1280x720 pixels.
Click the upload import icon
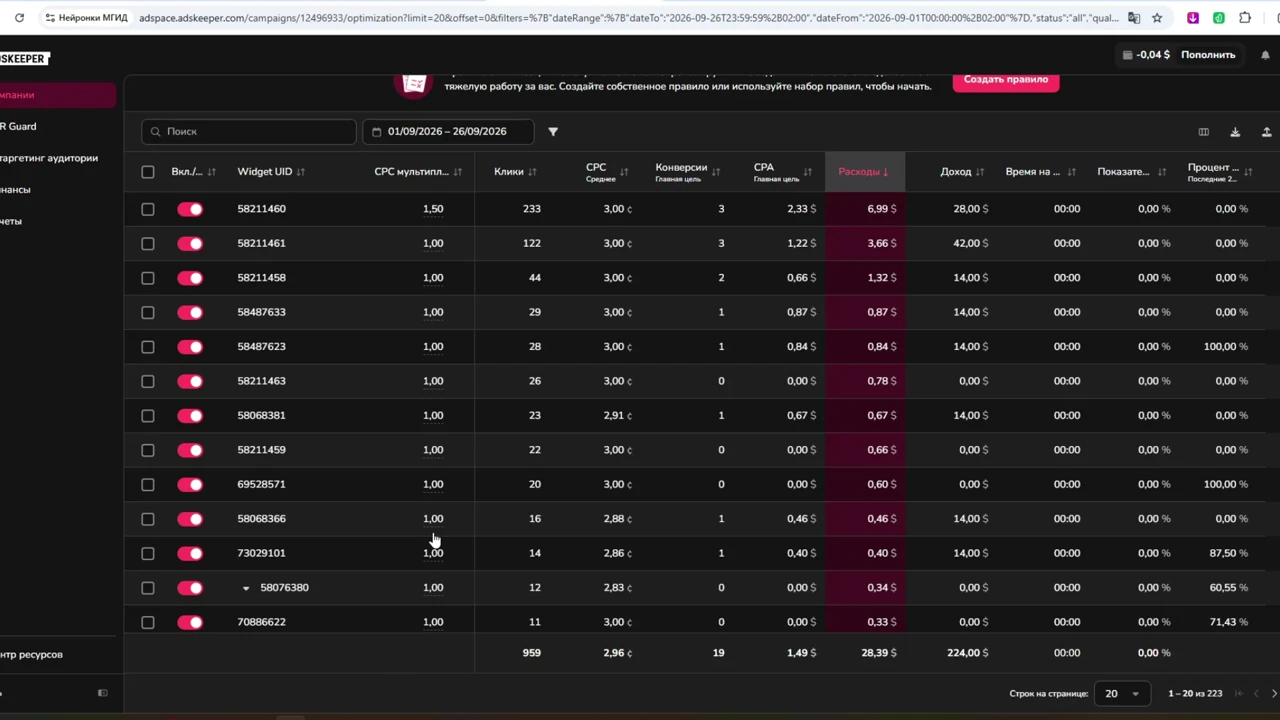(x=1266, y=132)
